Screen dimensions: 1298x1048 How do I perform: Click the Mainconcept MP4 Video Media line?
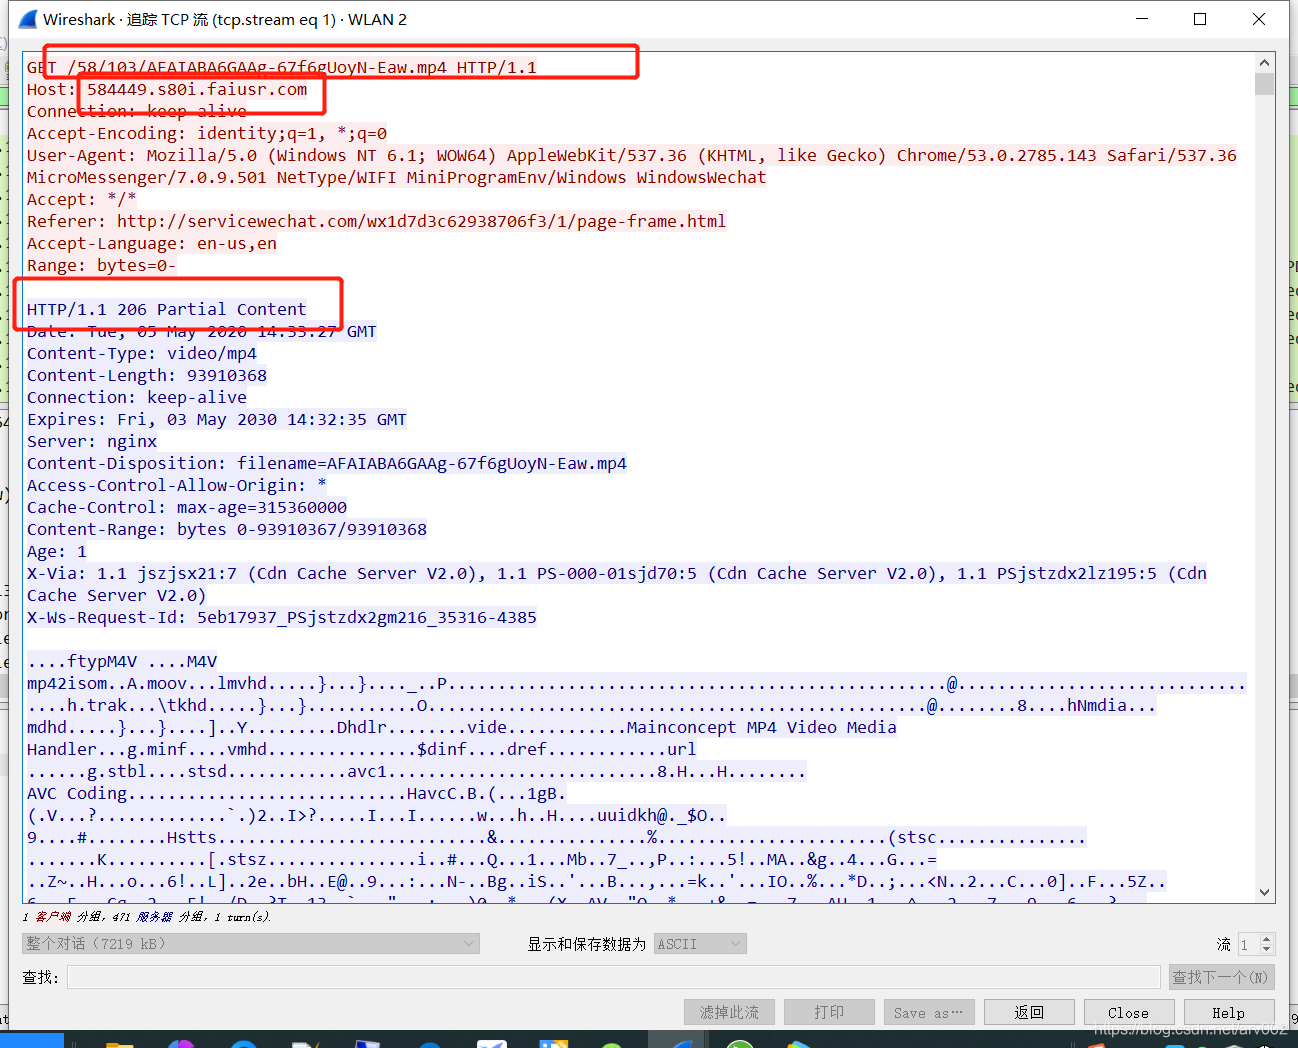[x=462, y=727]
